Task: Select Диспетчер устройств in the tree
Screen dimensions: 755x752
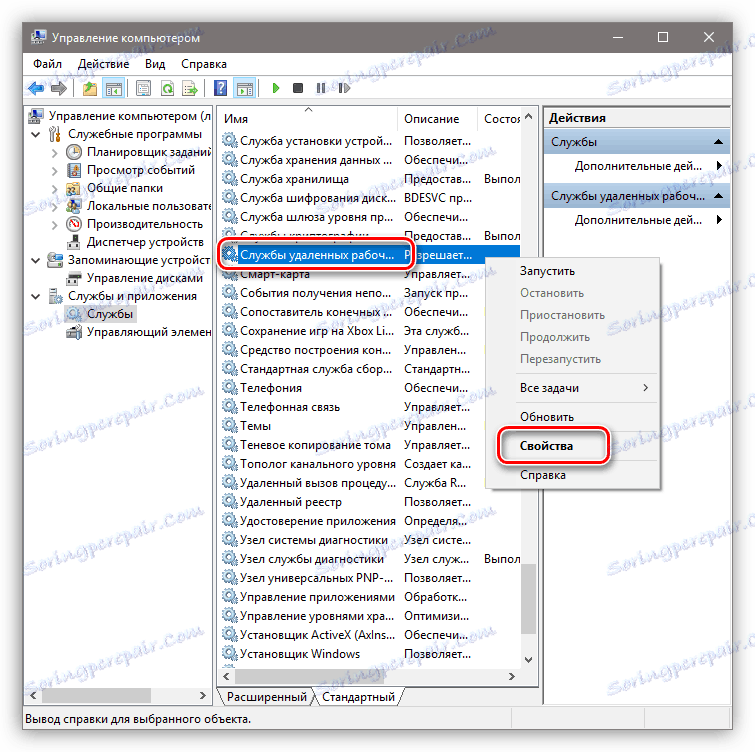Action: [x=145, y=242]
